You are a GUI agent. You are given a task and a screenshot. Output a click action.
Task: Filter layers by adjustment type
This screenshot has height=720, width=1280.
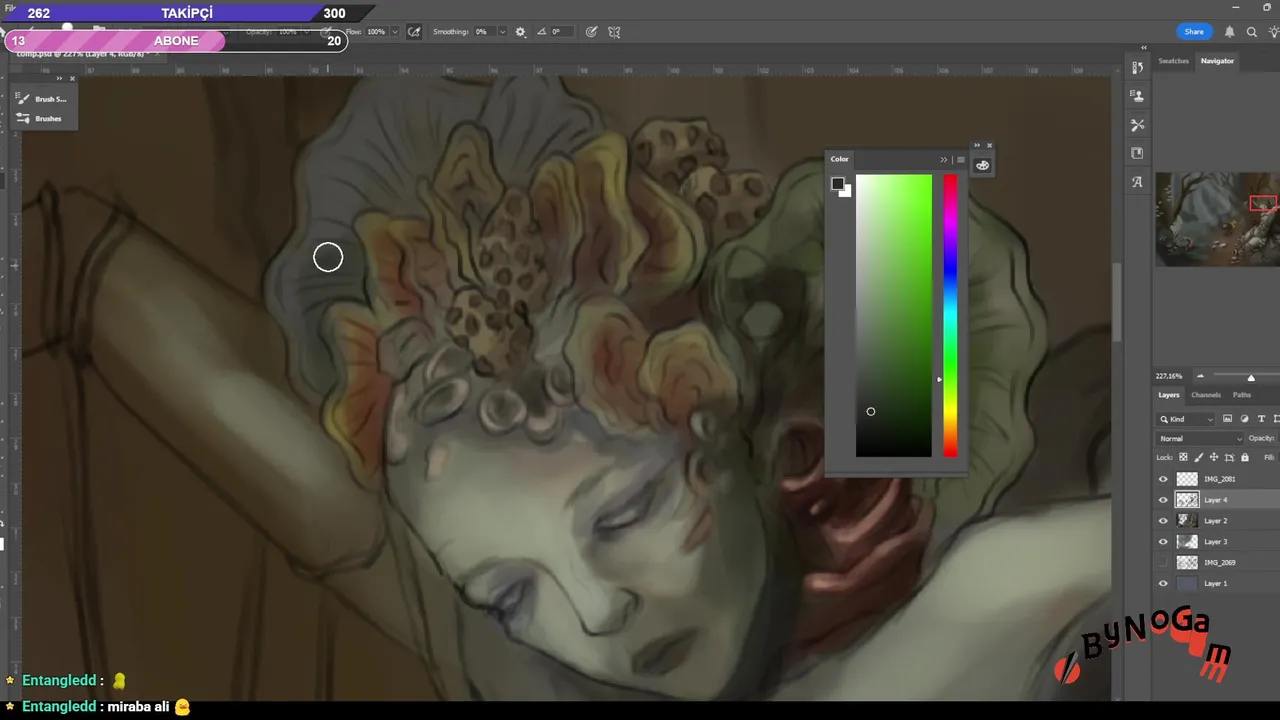[1244, 419]
